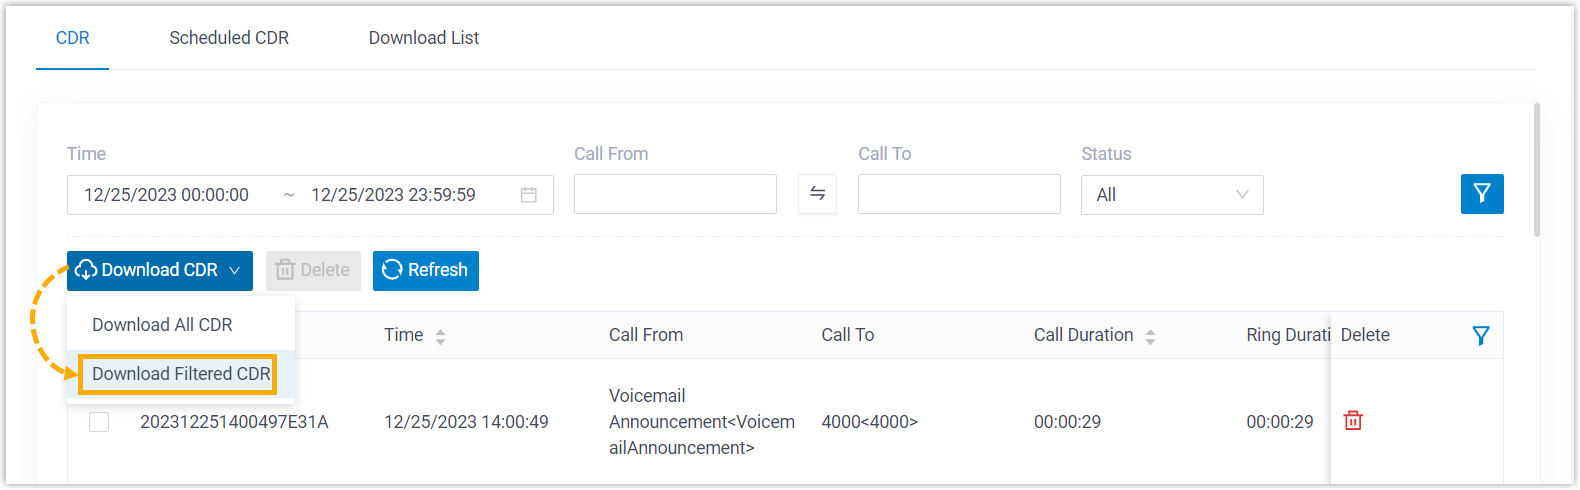The image size is (1580, 490).
Task: Select the checkbox for record 202312251400497E31A
Action: pyautogui.click(x=99, y=422)
